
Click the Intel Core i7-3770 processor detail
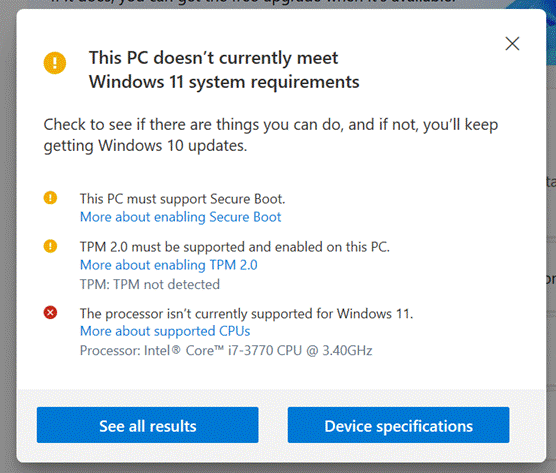coord(226,351)
